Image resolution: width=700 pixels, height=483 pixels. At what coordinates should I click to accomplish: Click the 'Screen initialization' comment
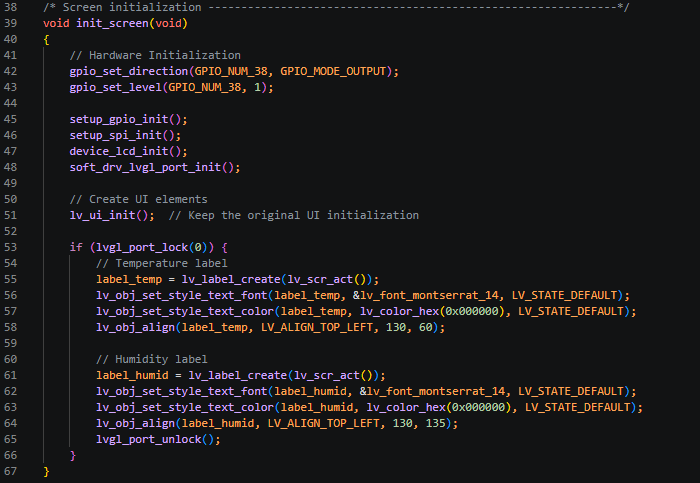[x=132, y=7]
